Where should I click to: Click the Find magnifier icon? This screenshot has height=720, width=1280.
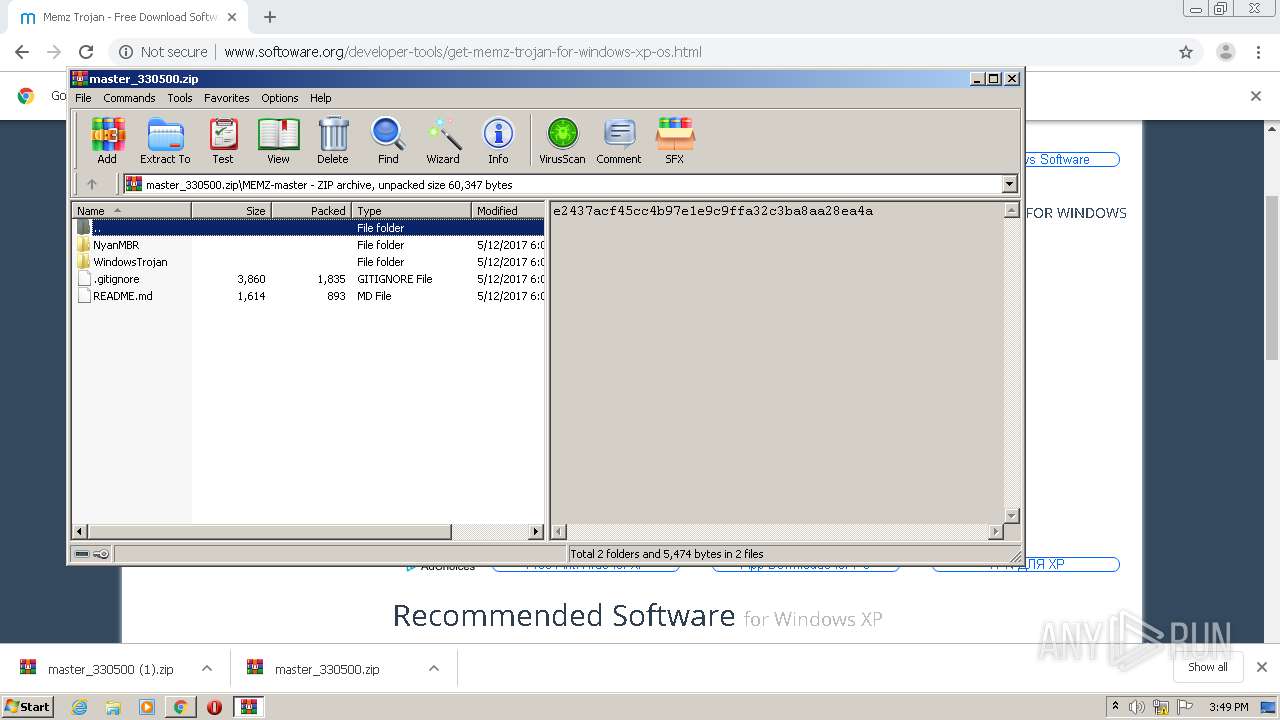388,140
